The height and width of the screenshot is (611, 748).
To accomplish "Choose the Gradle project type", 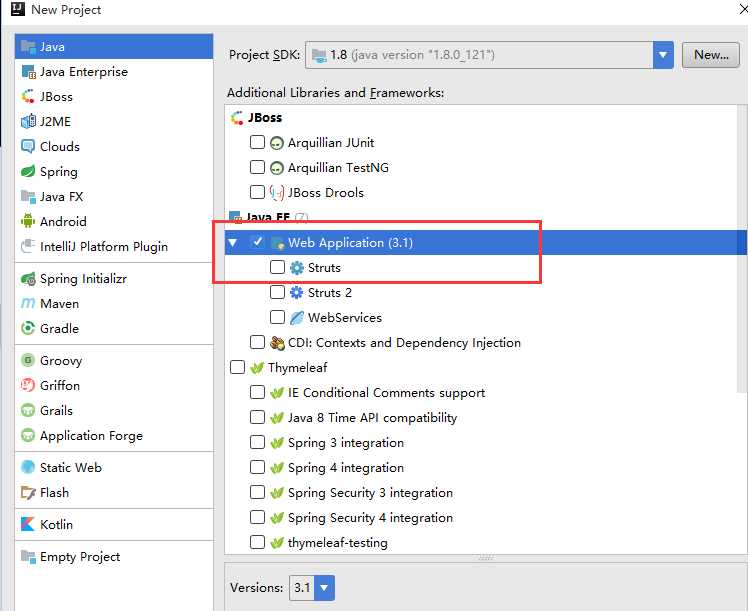I will (x=114, y=328).
